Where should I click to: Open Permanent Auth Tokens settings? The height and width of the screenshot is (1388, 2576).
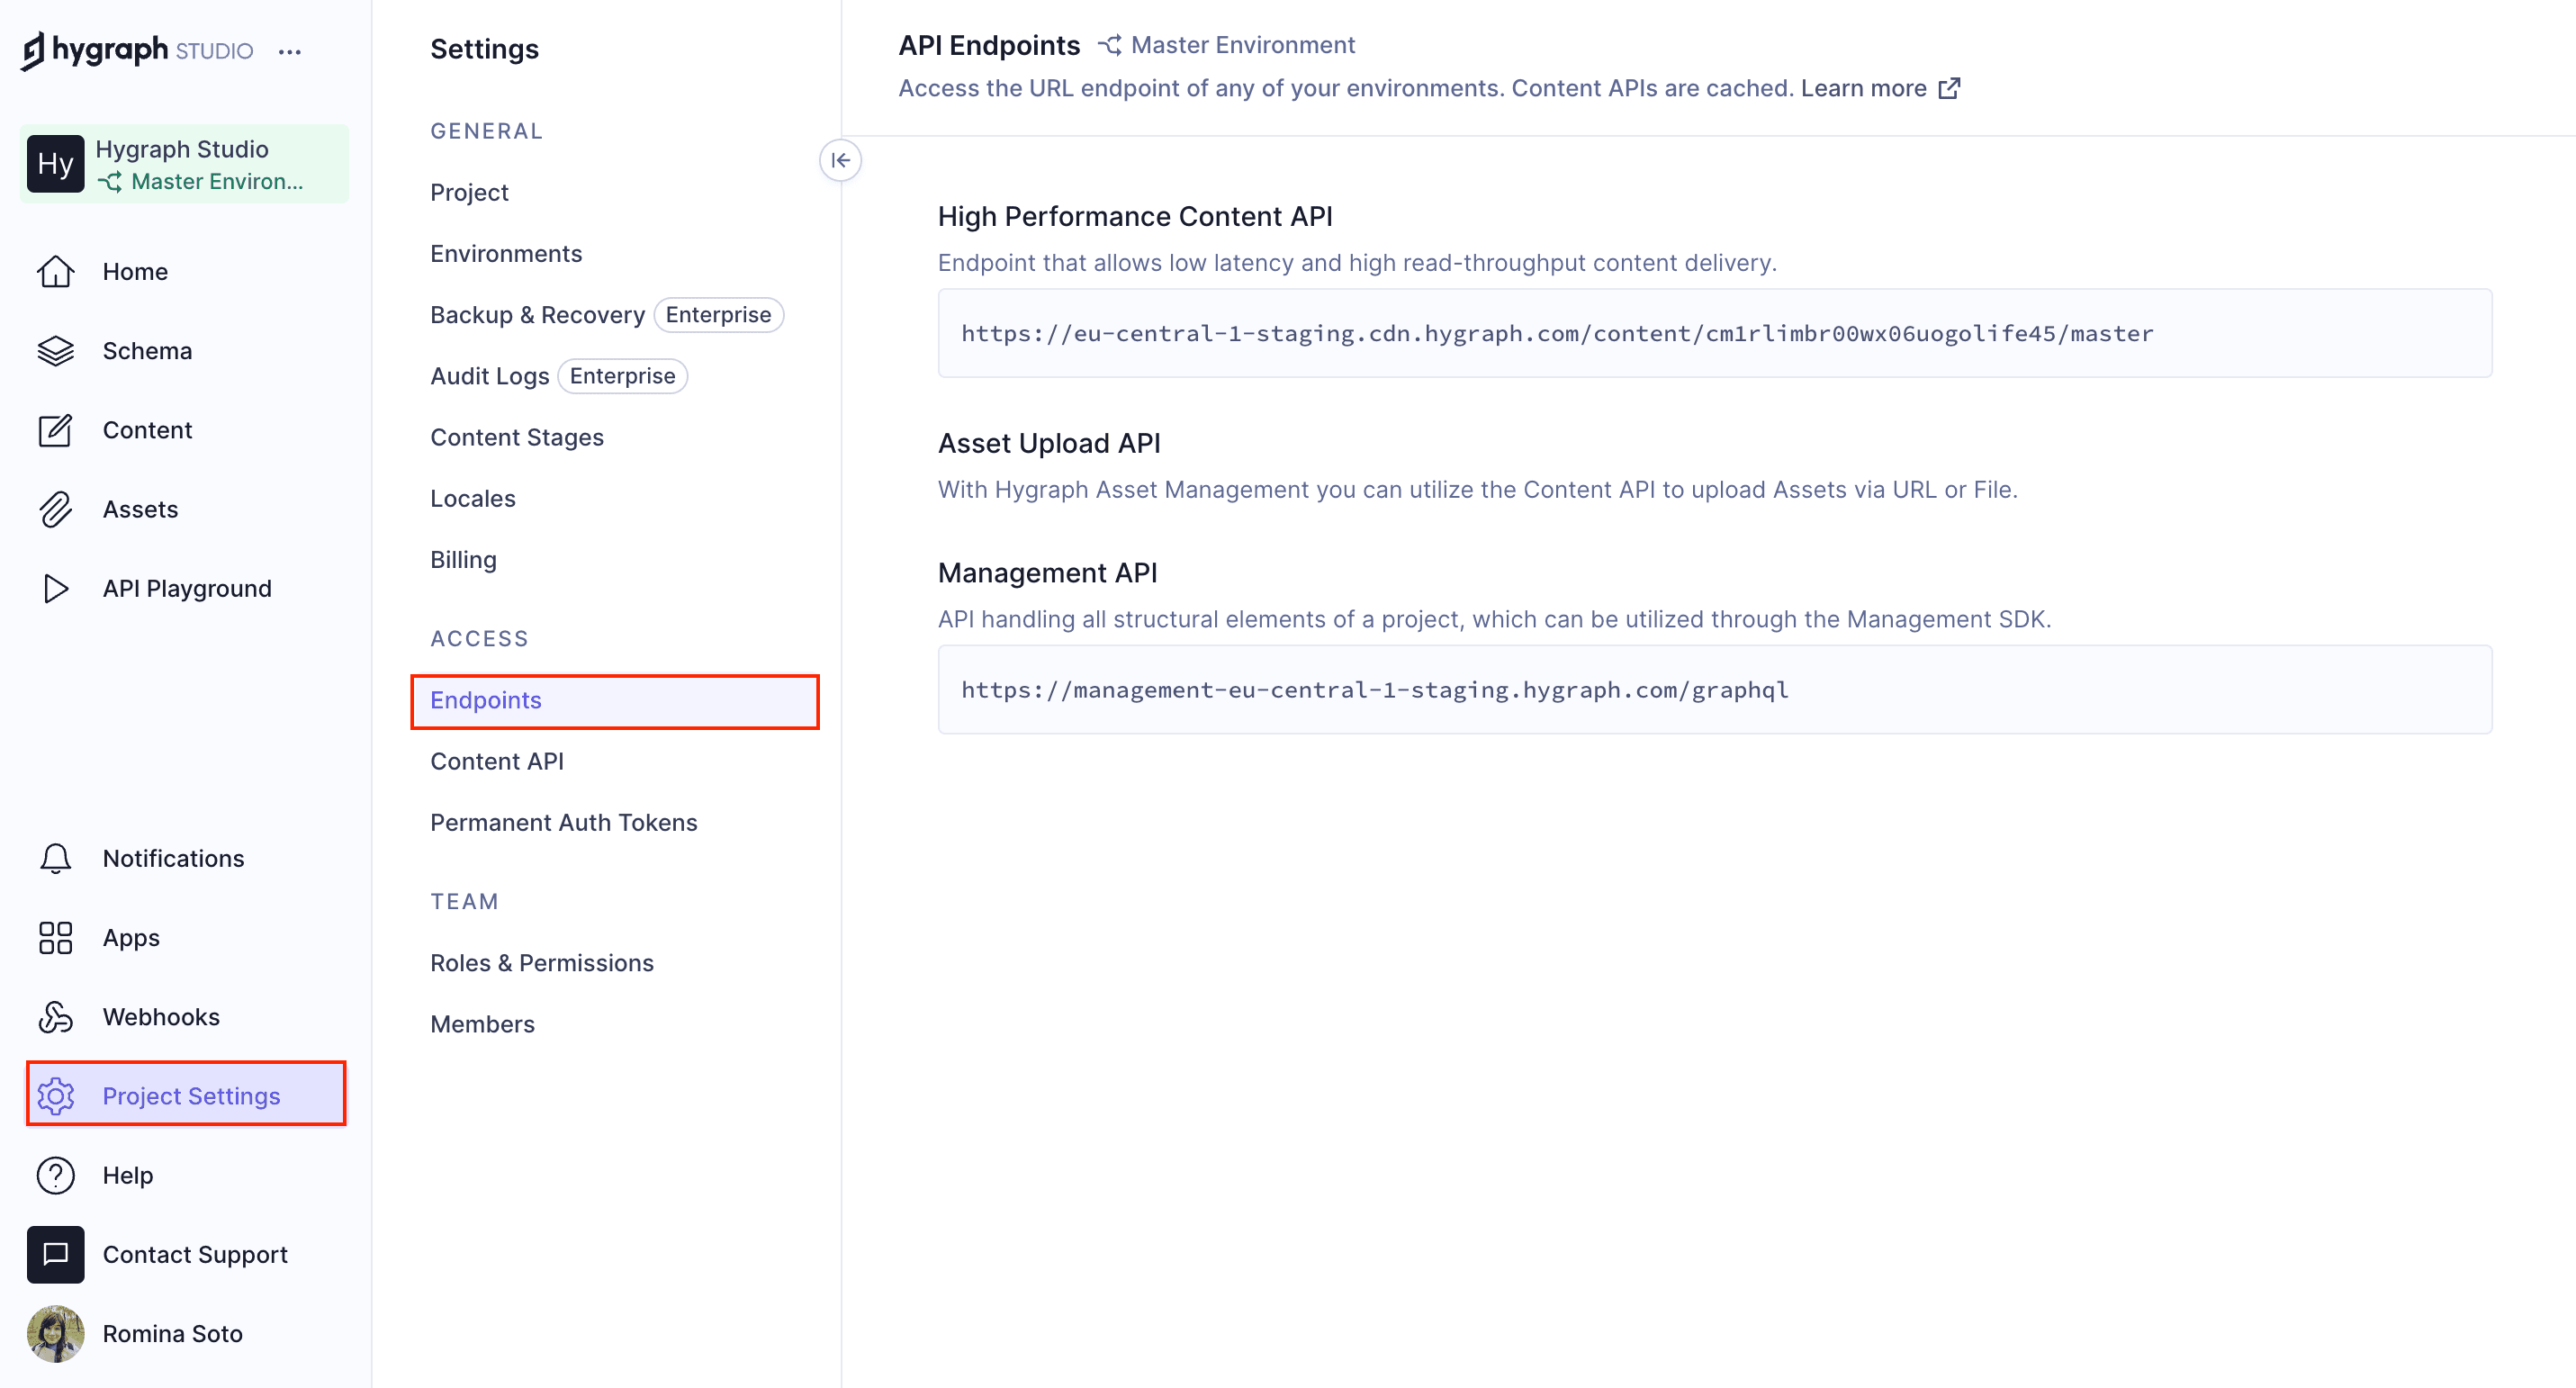click(x=564, y=822)
